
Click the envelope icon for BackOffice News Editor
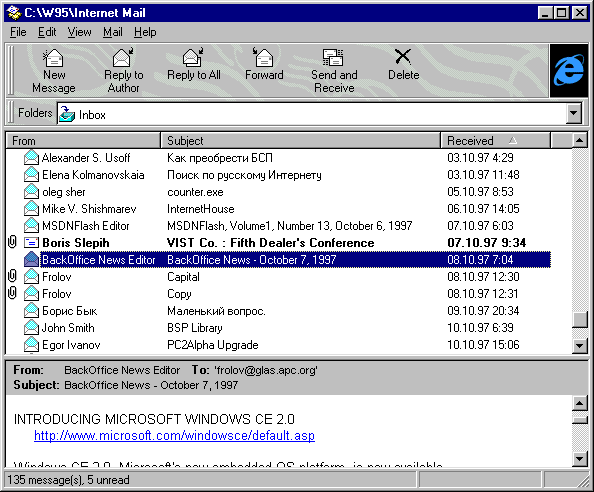[x=31, y=259]
